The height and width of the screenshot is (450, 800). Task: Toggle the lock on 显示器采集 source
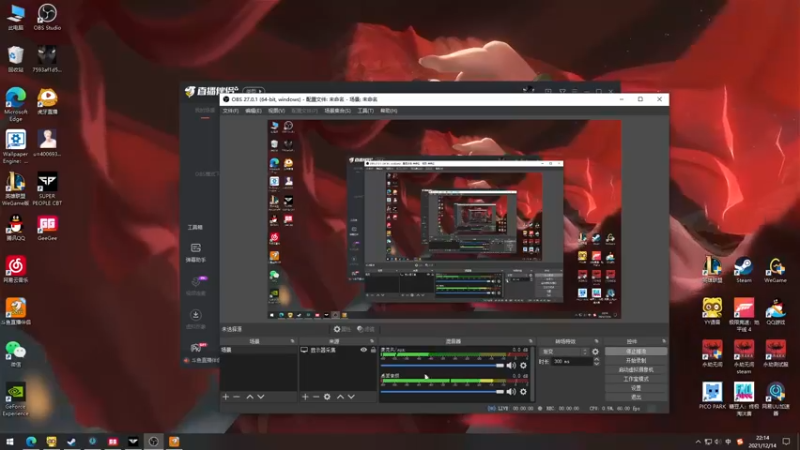coord(373,350)
